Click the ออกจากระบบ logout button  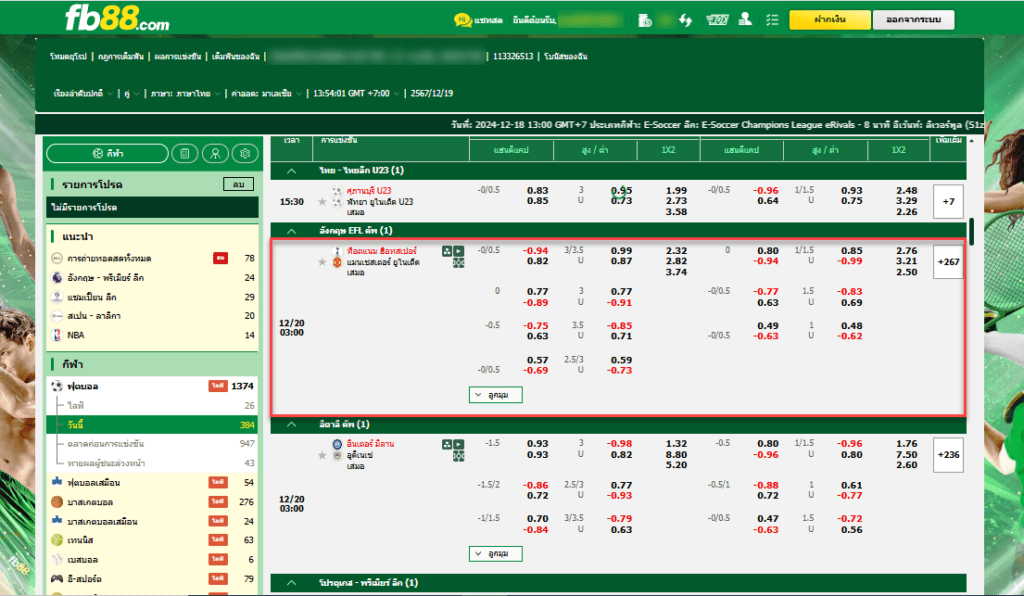[913, 20]
